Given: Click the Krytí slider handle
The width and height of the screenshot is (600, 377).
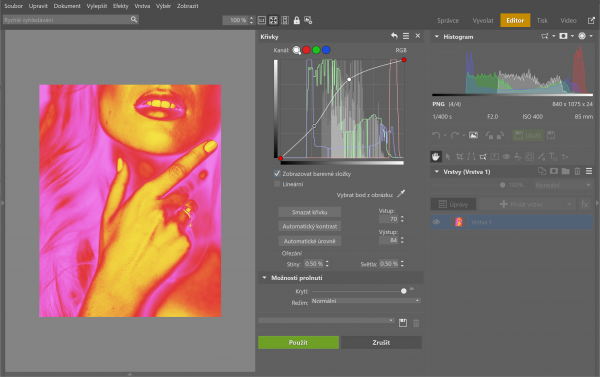Looking at the screenshot, I should click(404, 291).
